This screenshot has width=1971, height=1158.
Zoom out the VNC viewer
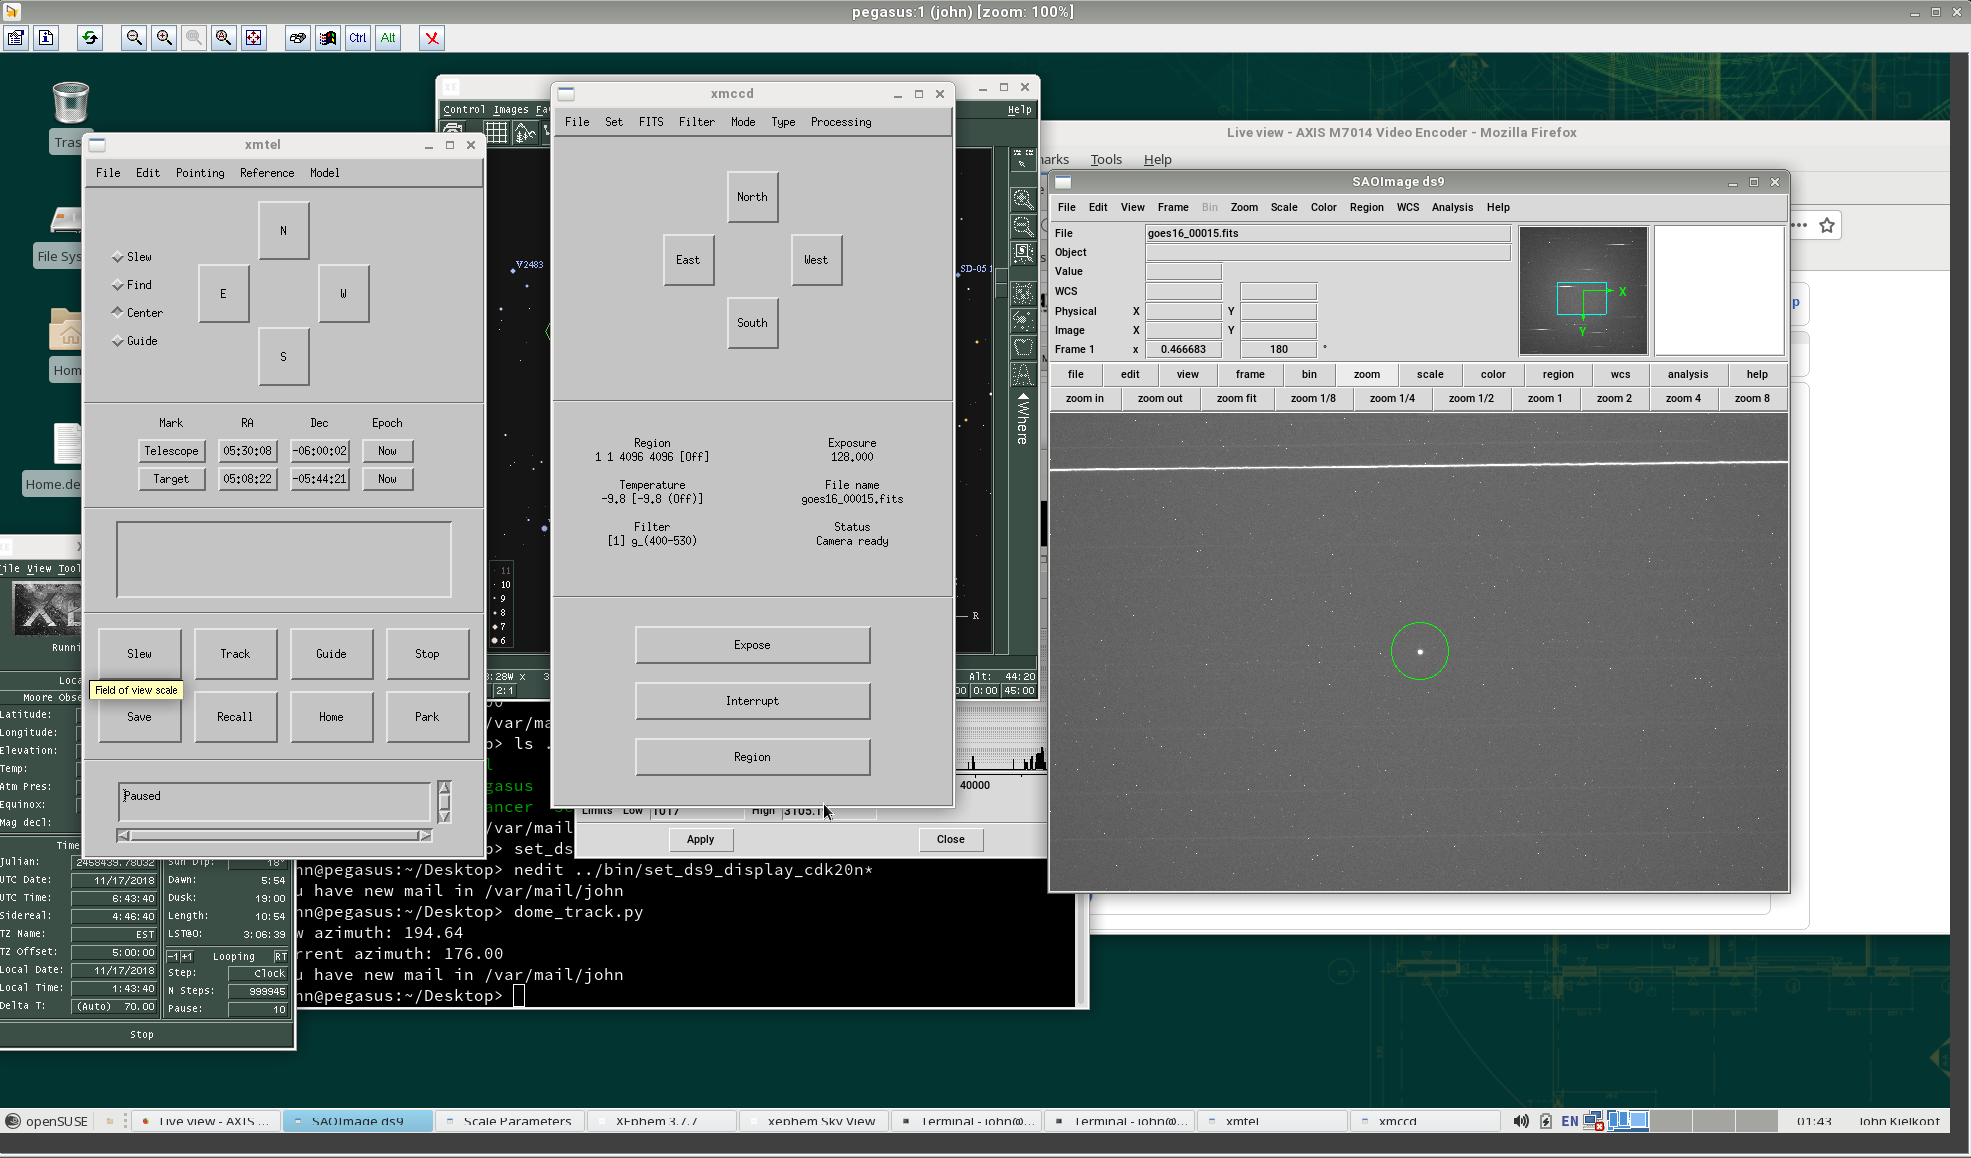click(x=134, y=38)
